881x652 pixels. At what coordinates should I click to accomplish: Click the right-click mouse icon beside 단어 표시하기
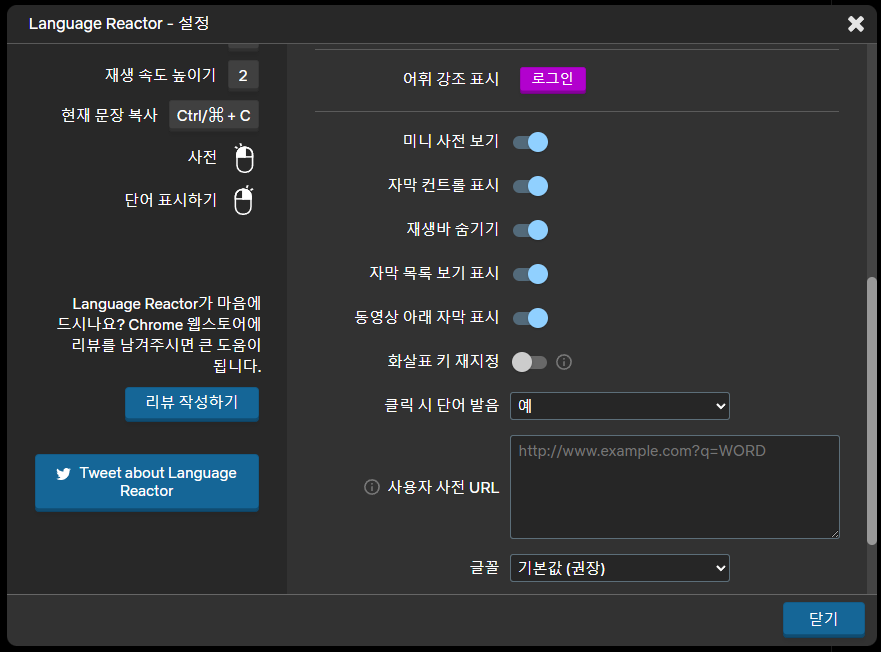[x=244, y=201]
